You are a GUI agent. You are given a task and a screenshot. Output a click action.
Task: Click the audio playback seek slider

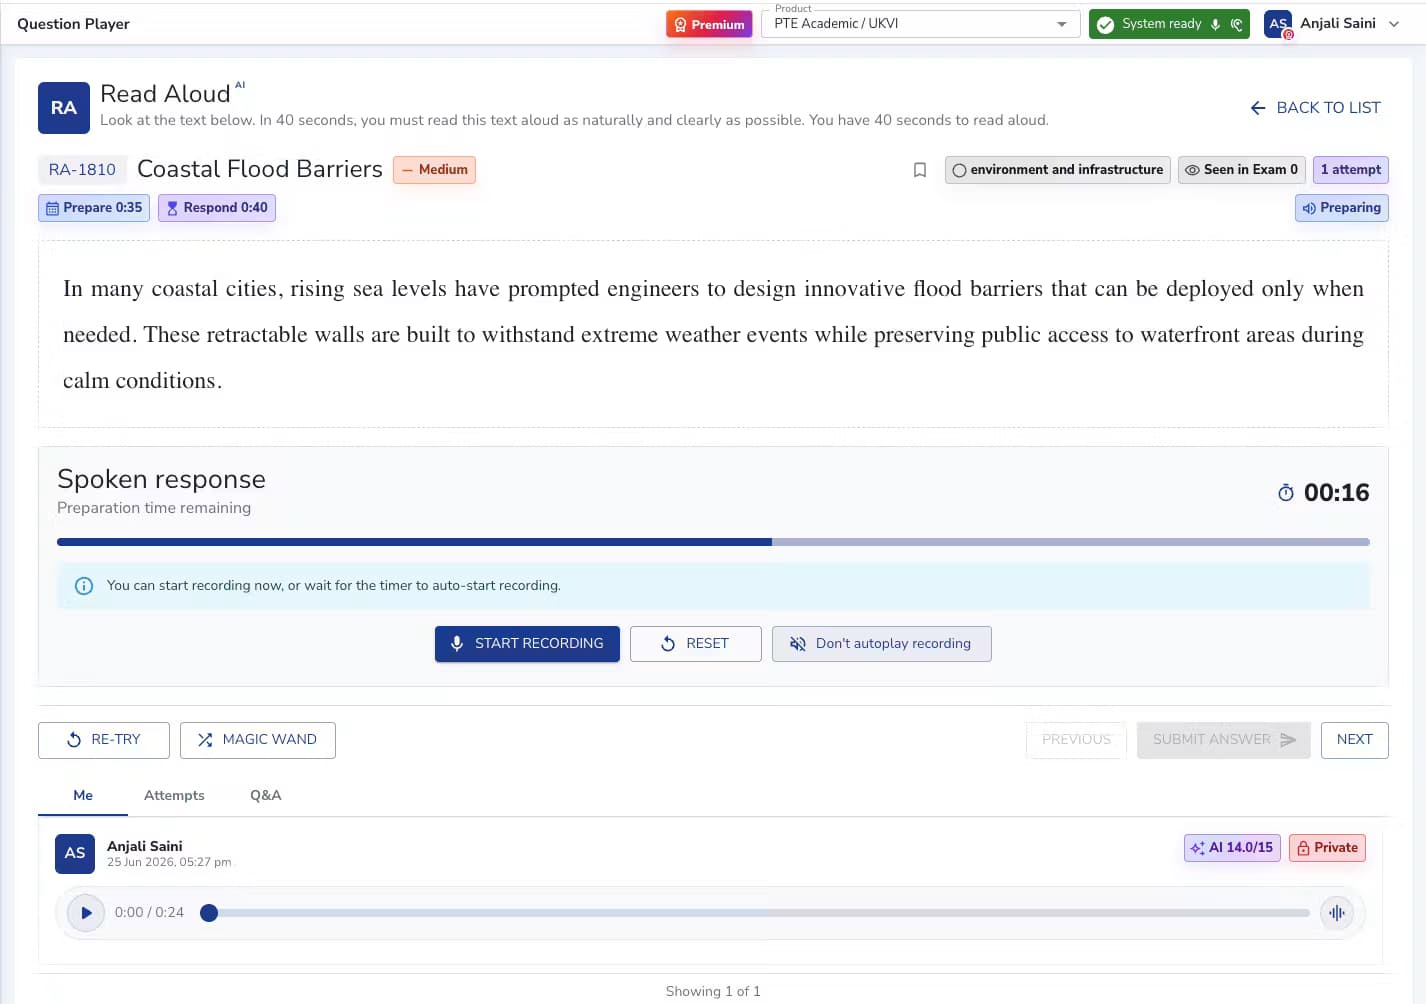759,913
